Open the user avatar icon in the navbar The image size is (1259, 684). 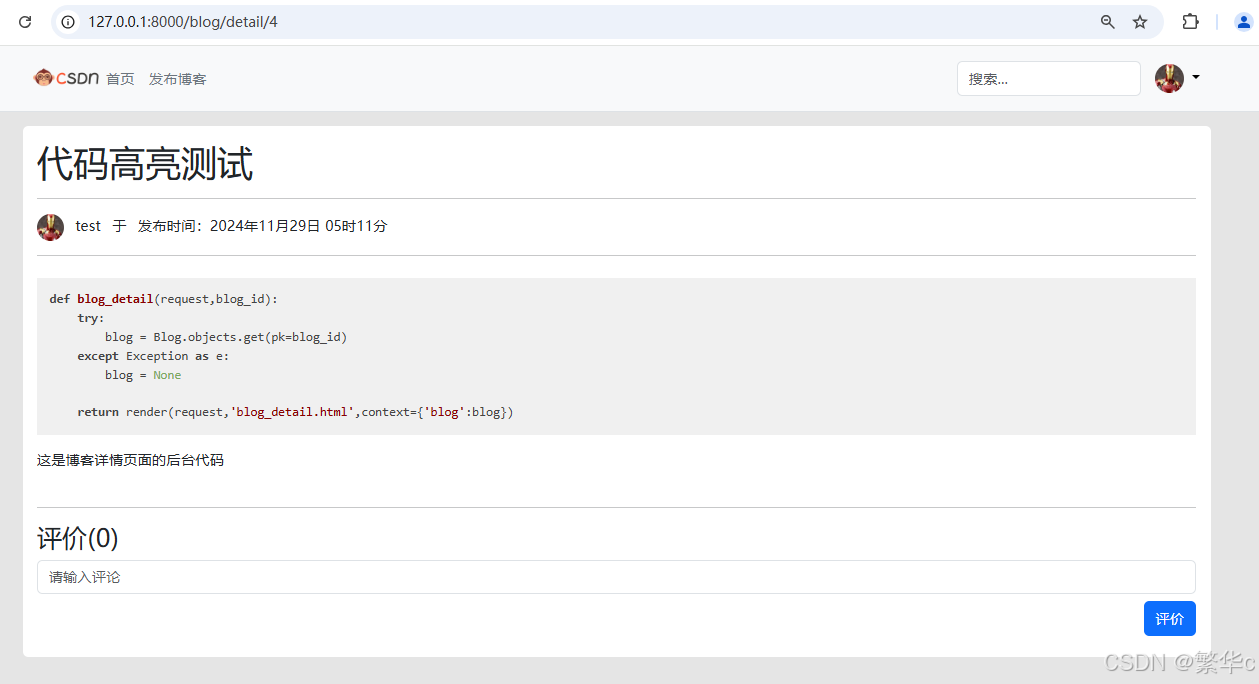[1168, 78]
